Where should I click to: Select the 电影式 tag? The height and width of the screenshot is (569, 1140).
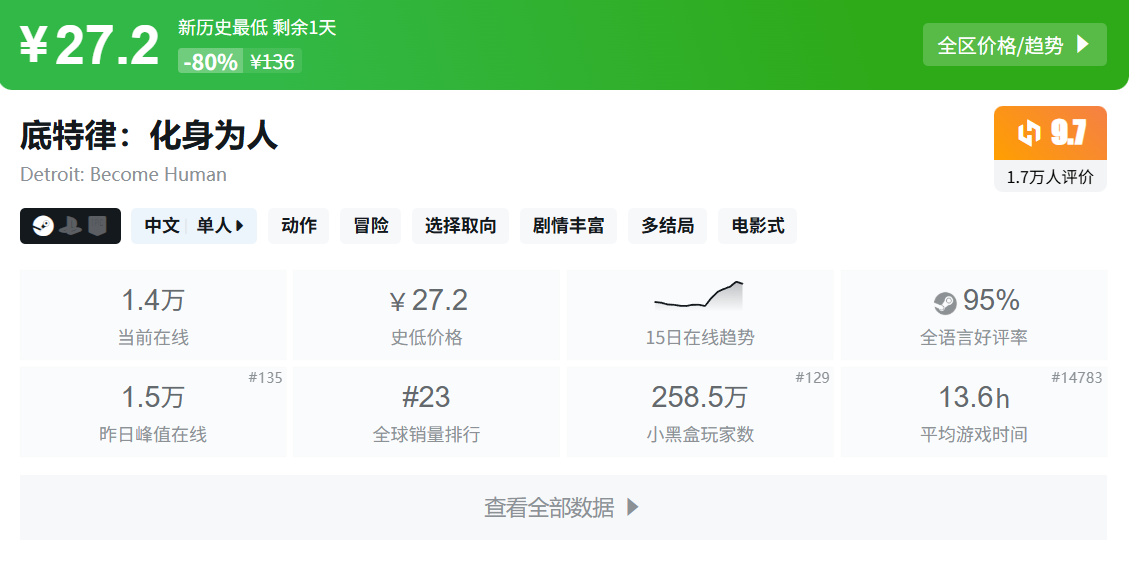(758, 226)
